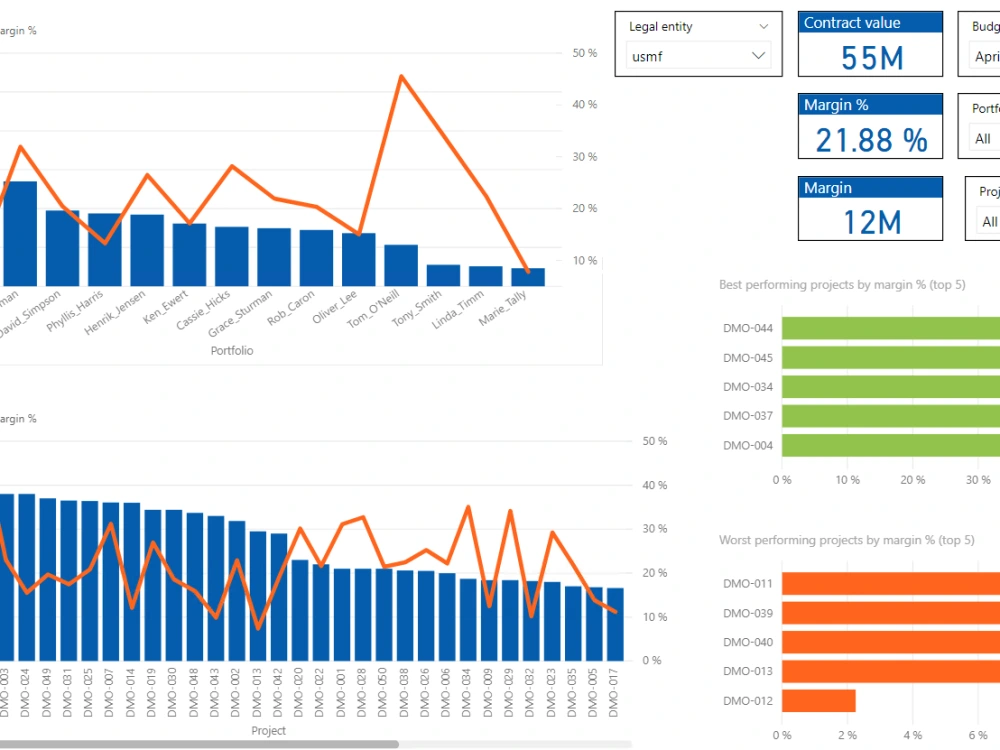Click the DMO-012 orange bar
Viewport: 1000px width, 750px height.
819,701
